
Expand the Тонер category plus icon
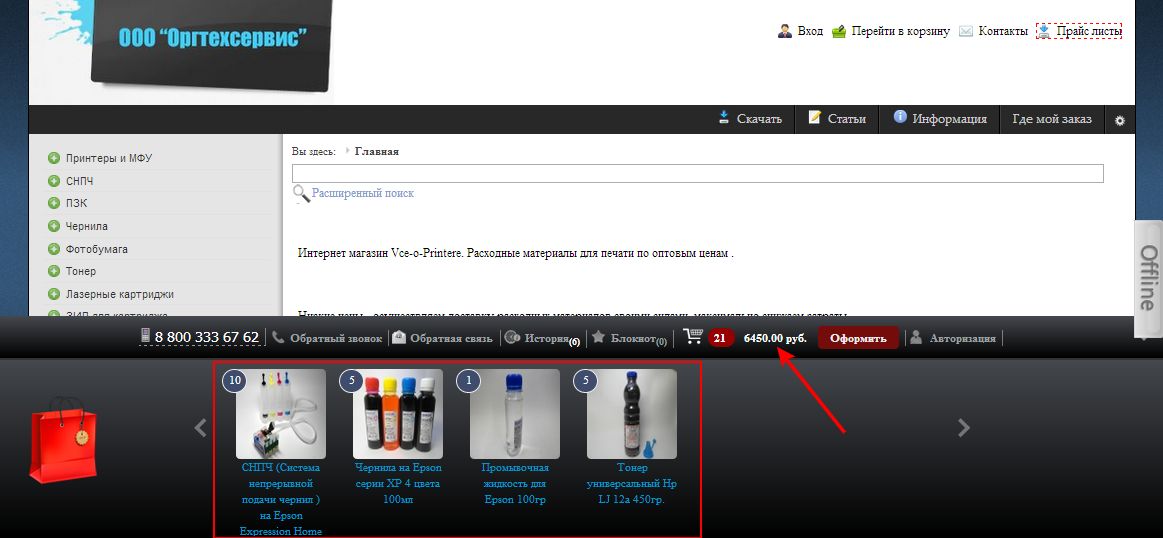click(x=53, y=272)
